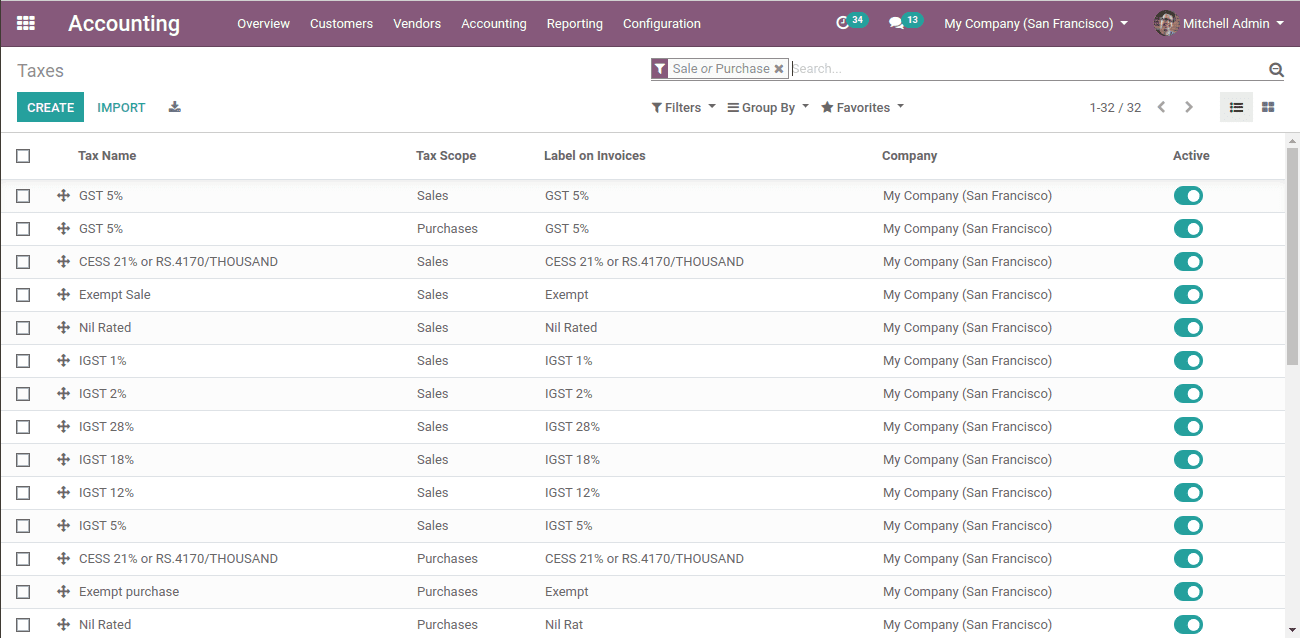Click drag handle of IGST 18% row
1300x638 pixels.
[64, 460]
